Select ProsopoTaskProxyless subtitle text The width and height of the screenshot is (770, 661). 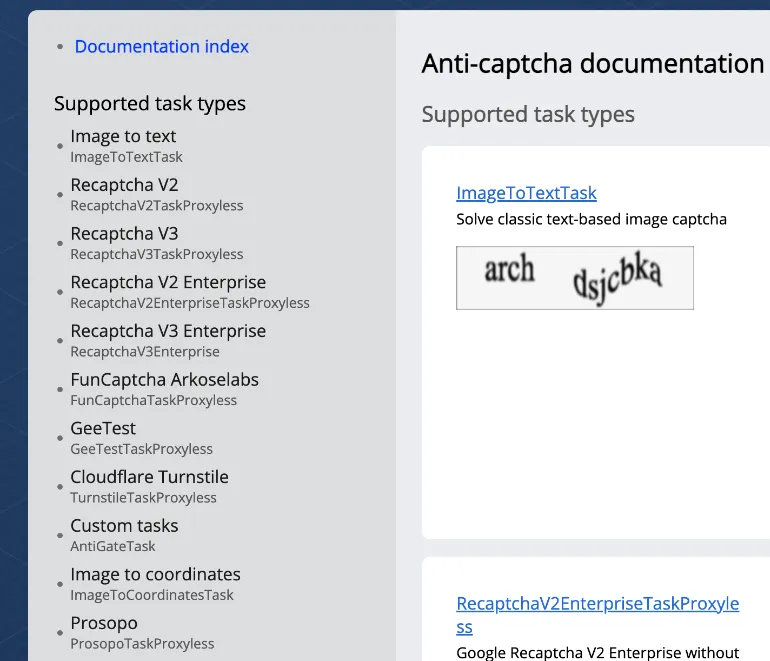142,643
